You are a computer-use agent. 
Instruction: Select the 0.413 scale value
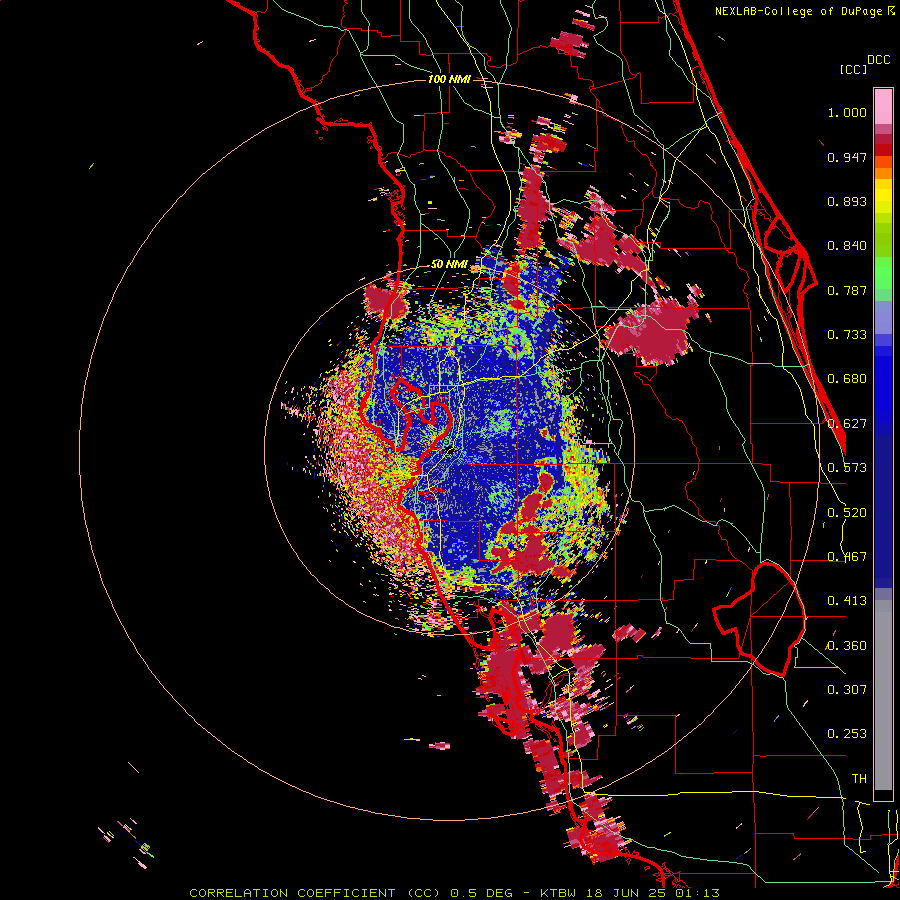847,601
